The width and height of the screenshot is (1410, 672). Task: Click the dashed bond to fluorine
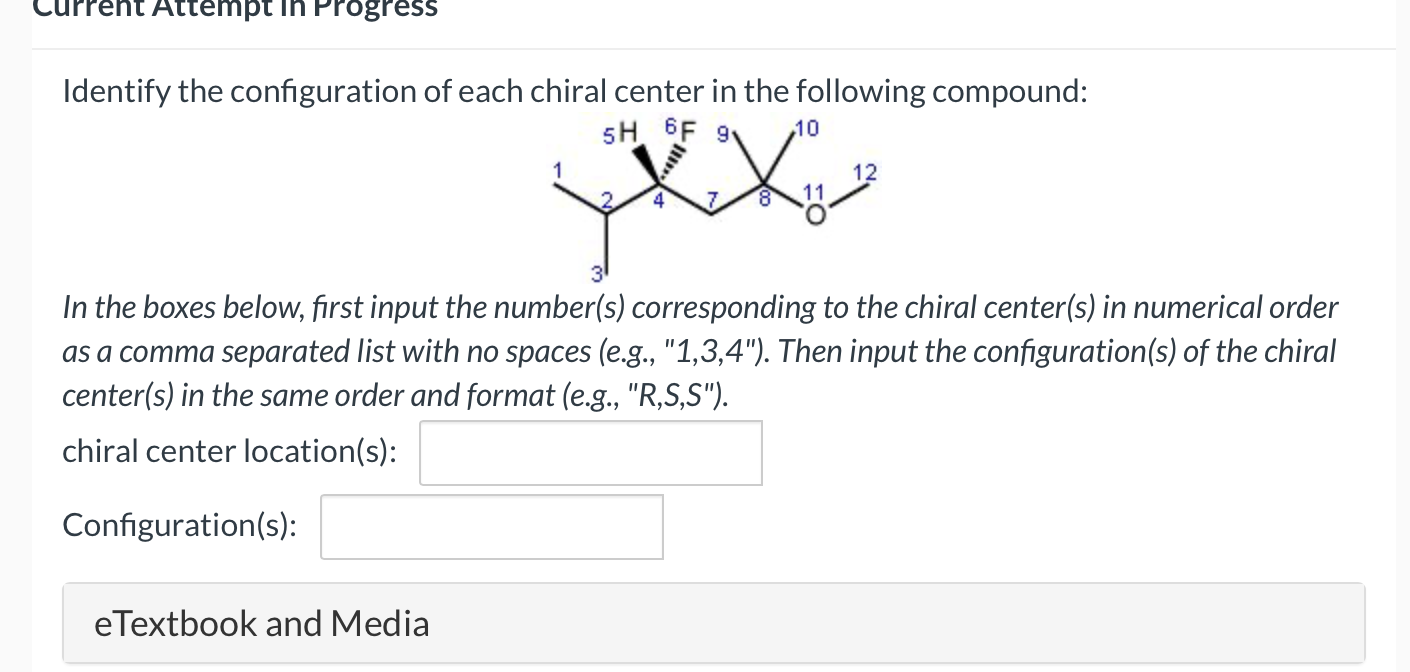click(x=673, y=161)
